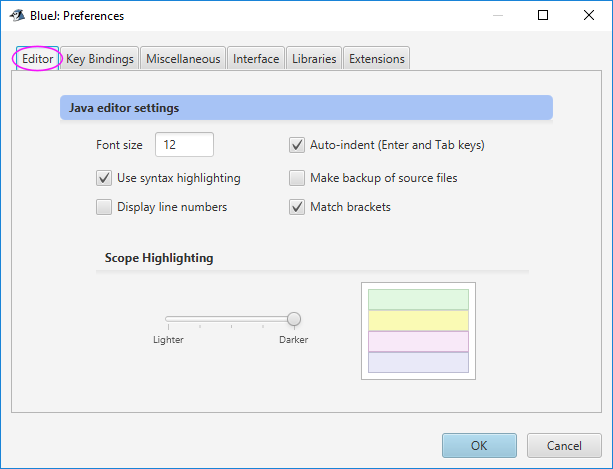Viewport: 613px width, 469px height.
Task: Click the scope highlighting slider handle
Action: pyautogui.click(x=294, y=319)
